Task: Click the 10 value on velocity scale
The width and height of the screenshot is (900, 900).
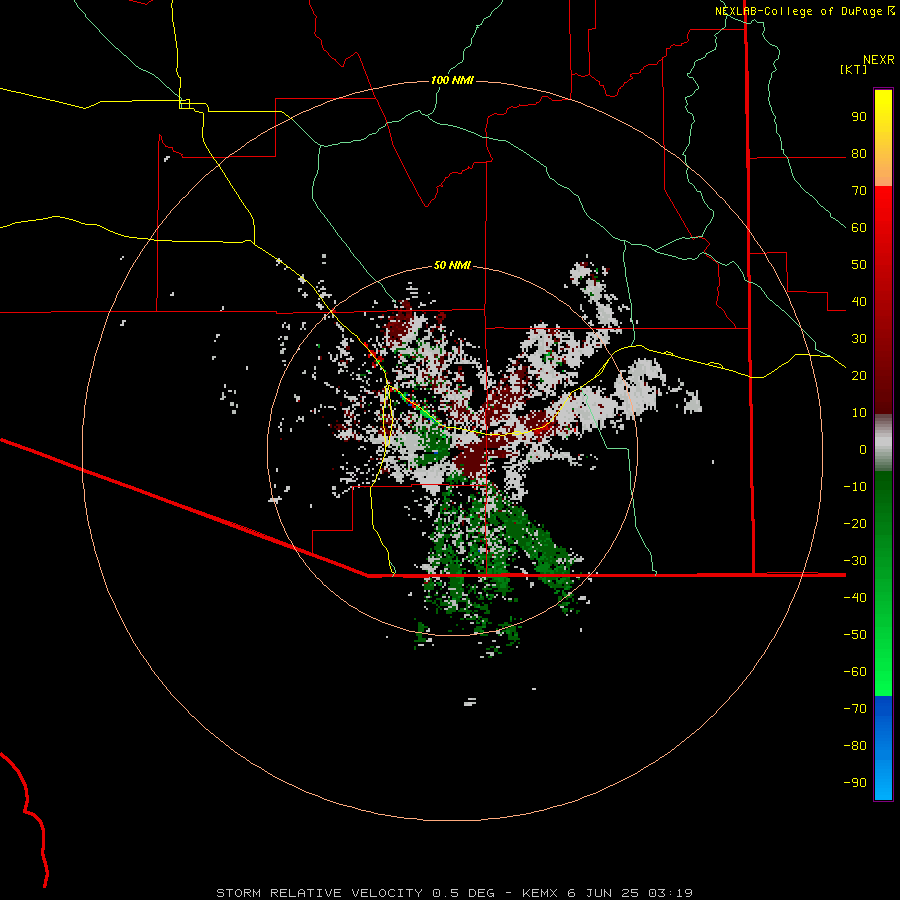Action: (859, 413)
